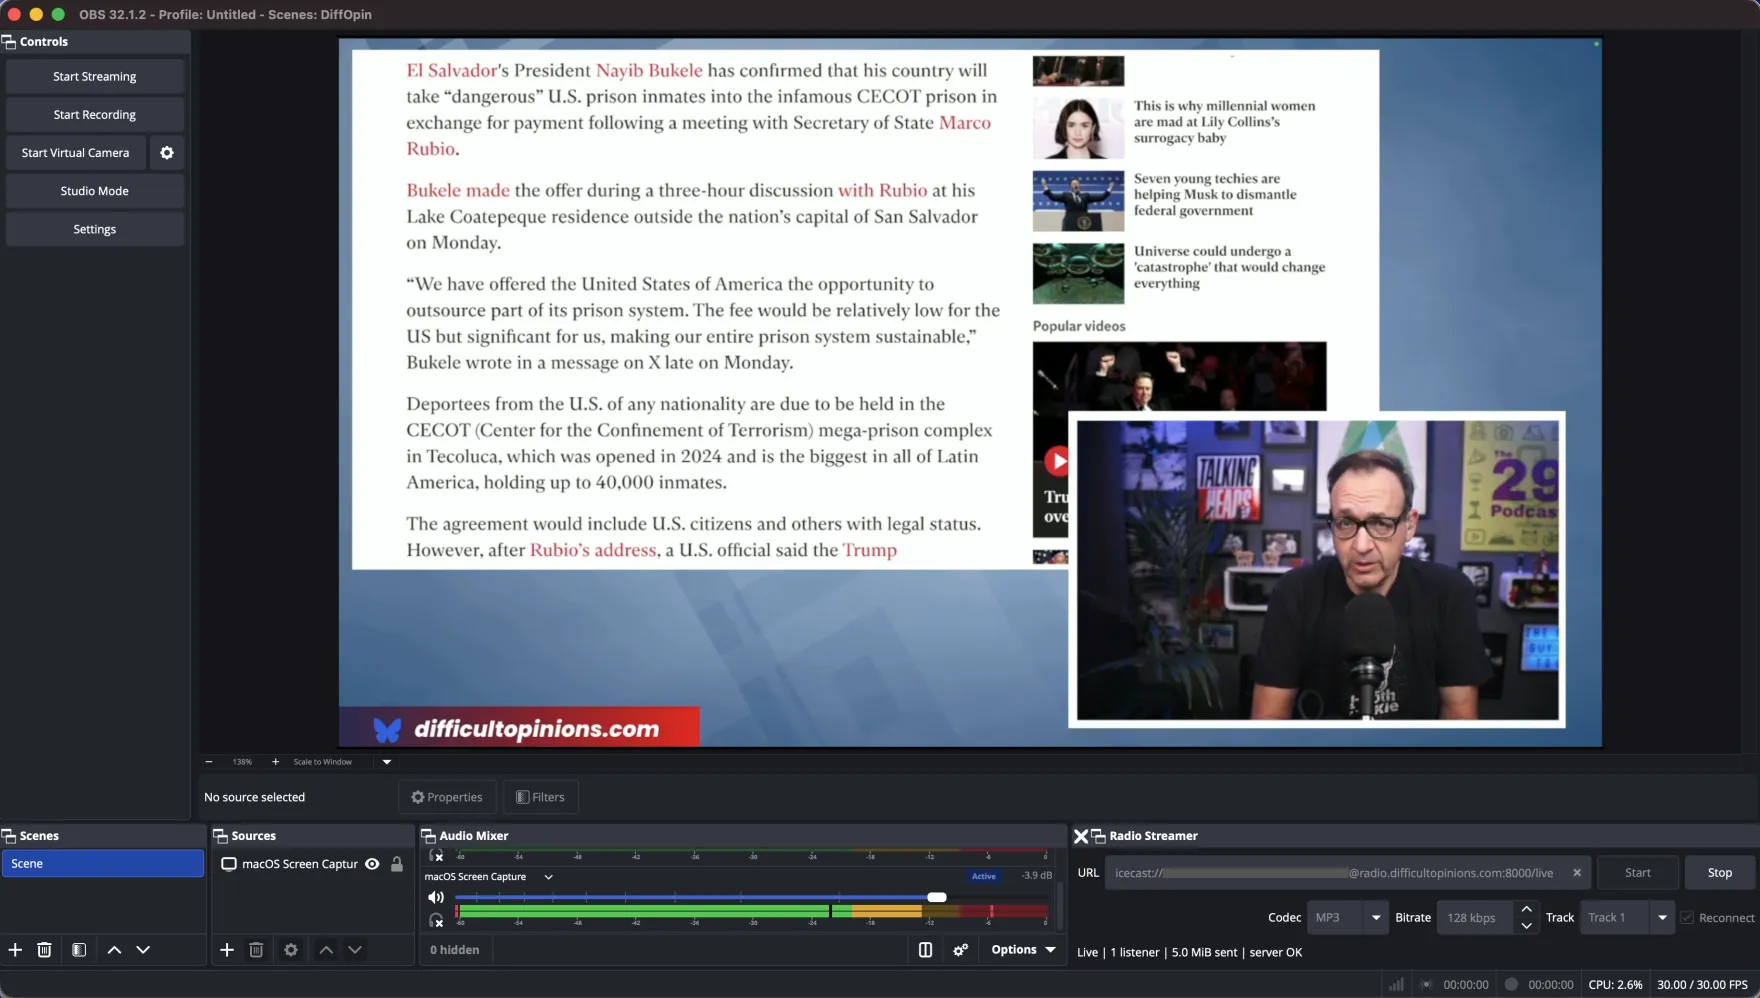Select macOS Screen Captur source row
1760x998 pixels.
(x=313, y=864)
